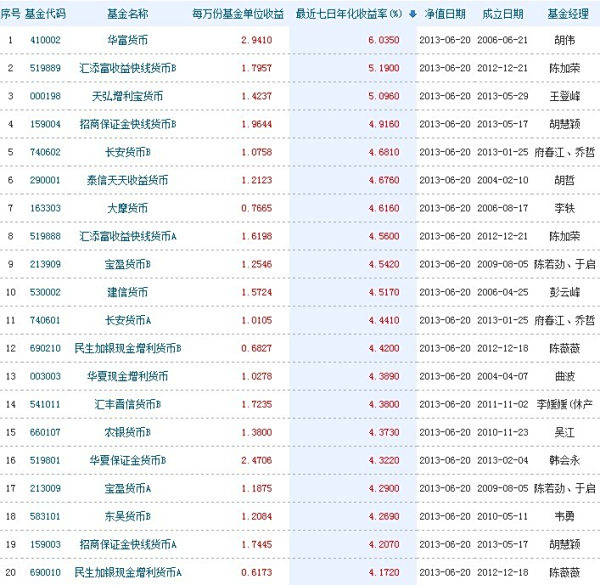This screenshot has width=600, height=585.
Task: Open fund 汇添富收益快线货币A
Action: (127, 236)
